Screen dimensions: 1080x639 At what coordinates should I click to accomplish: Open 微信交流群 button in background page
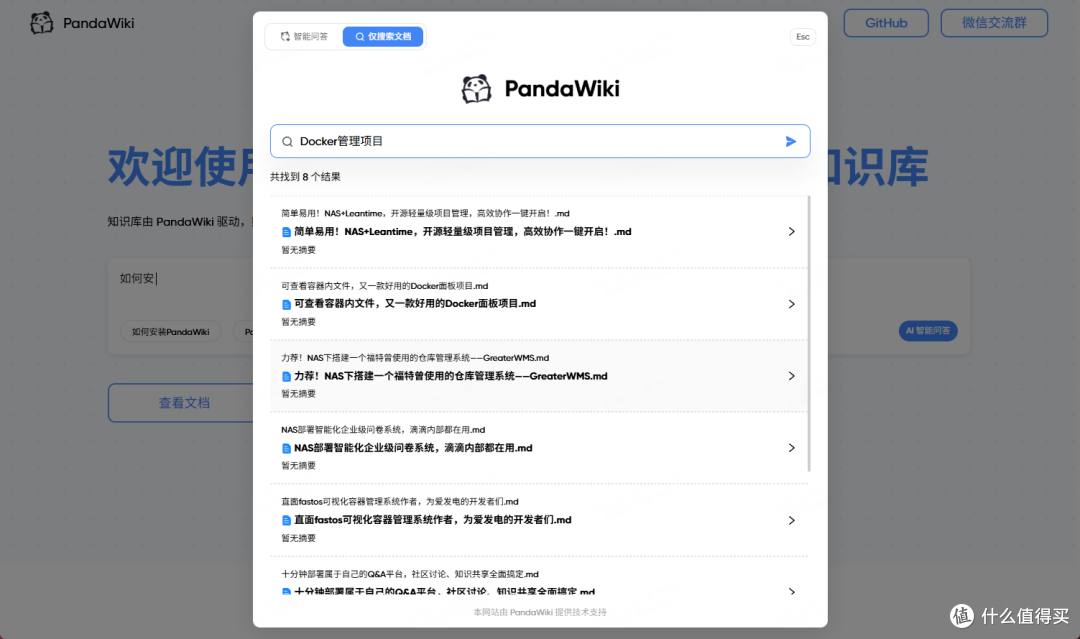994,23
